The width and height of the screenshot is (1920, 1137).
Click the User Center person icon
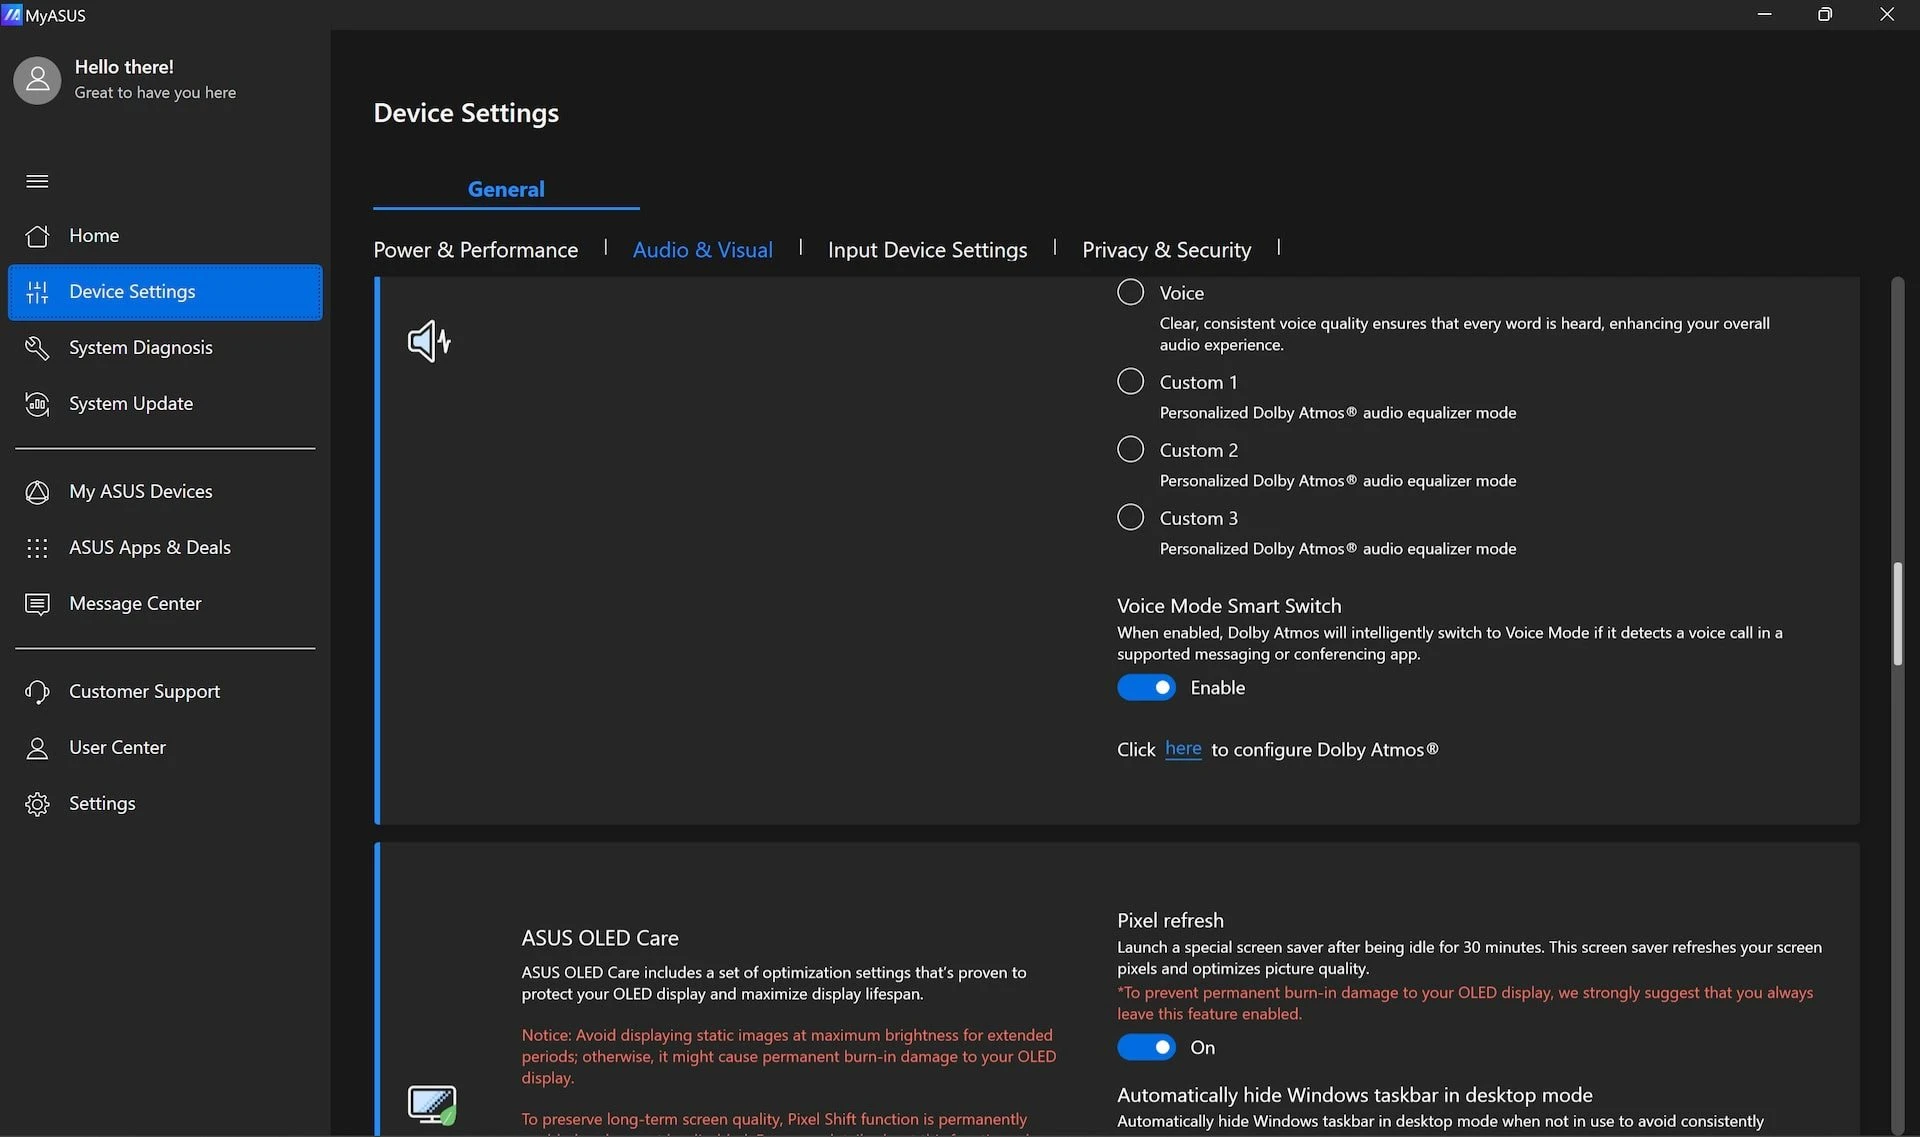(37, 748)
